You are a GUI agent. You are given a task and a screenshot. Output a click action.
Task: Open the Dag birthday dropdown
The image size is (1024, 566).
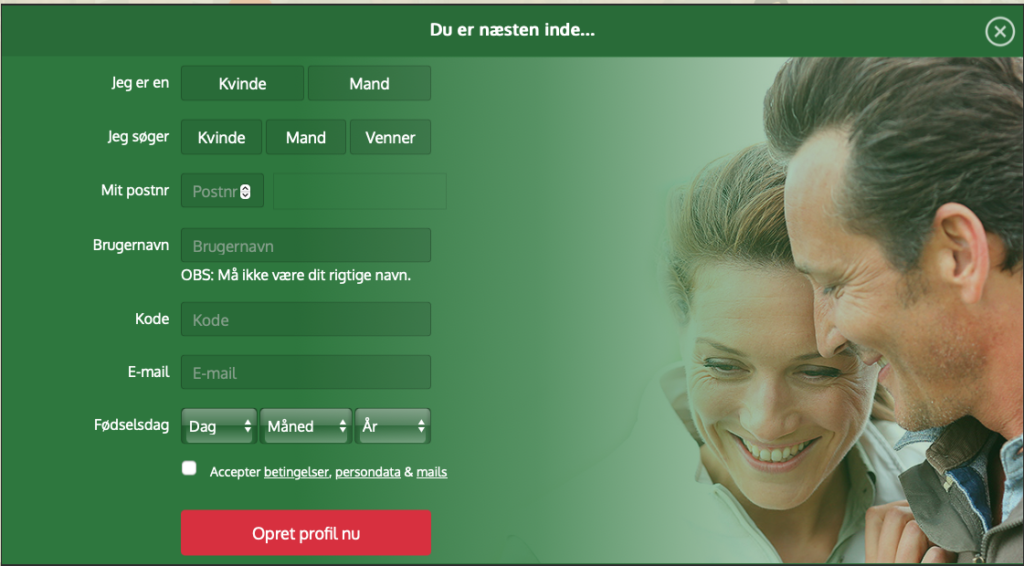[x=219, y=426]
